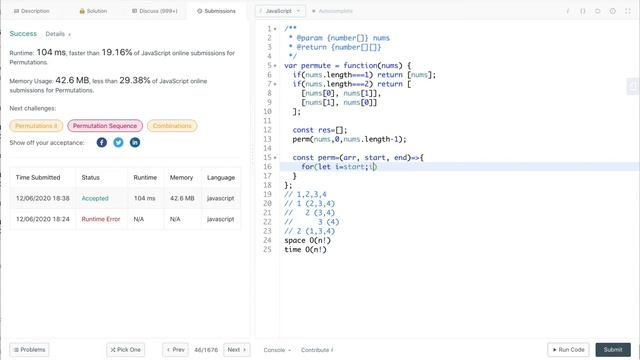
Task: Click the '104 ms' runtime table cell
Action: (x=144, y=198)
